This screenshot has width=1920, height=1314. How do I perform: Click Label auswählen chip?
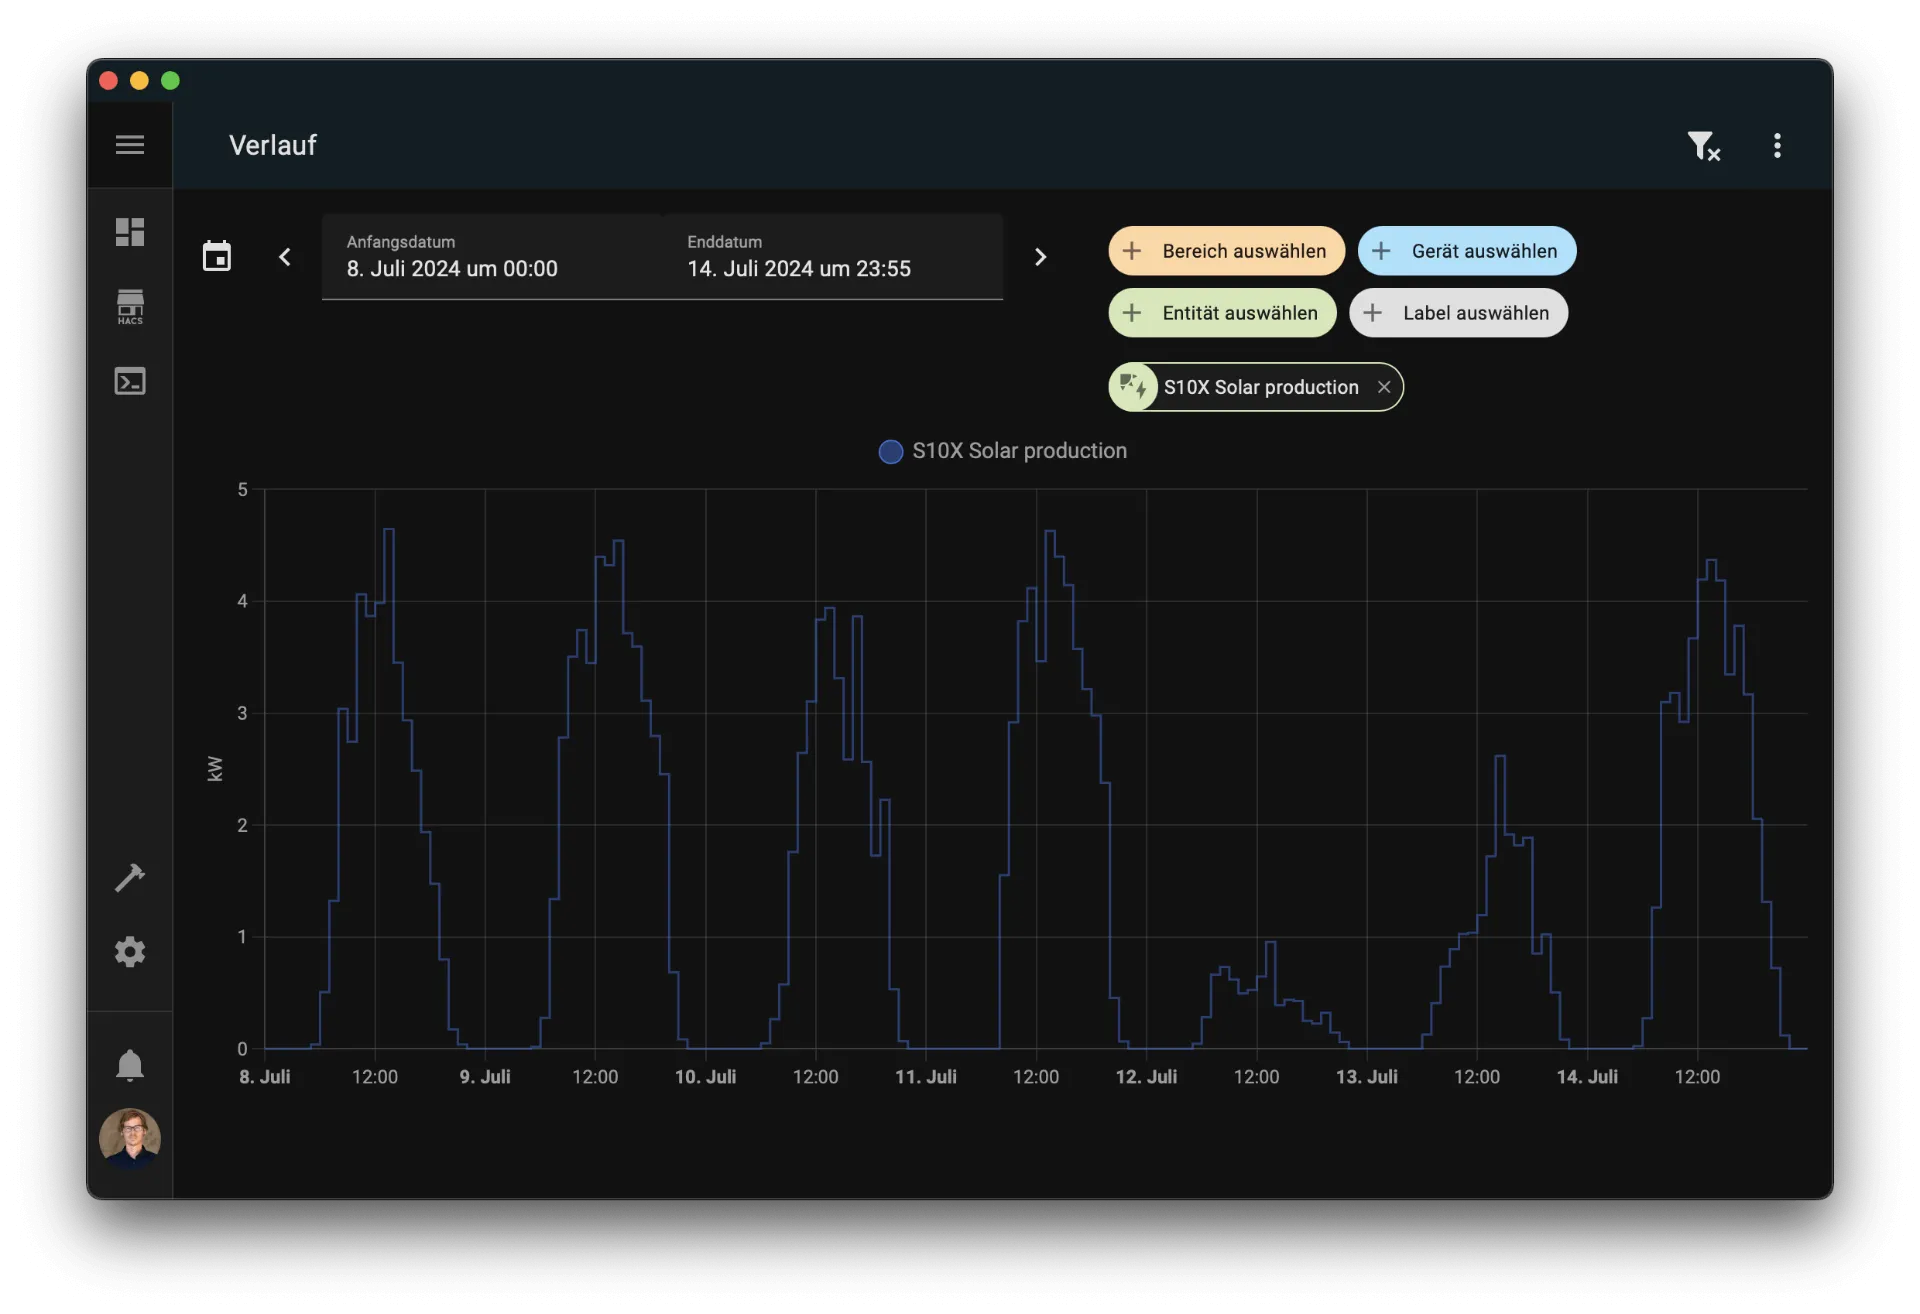[1458, 313]
